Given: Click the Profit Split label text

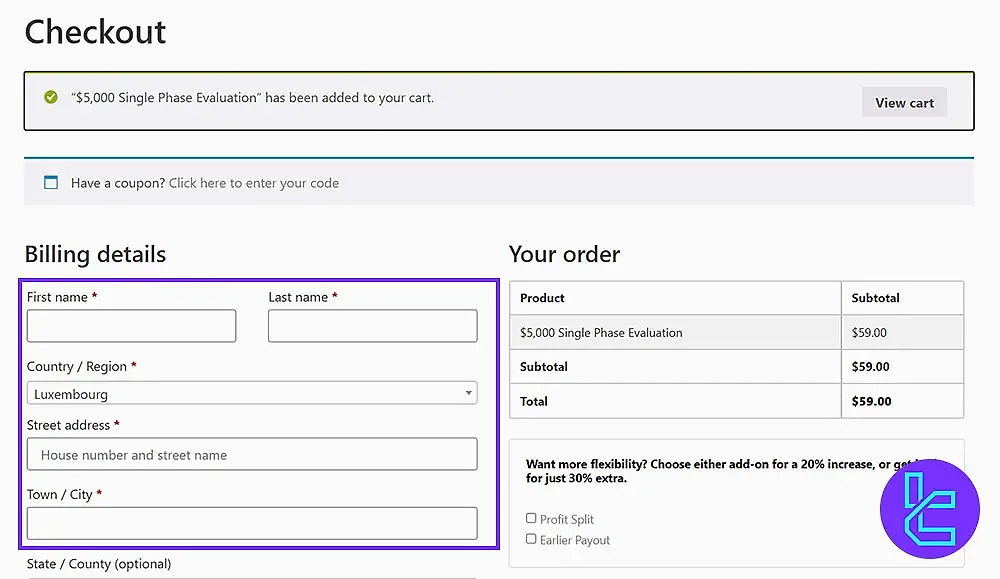Looking at the screenshot, I should [567, 519].
